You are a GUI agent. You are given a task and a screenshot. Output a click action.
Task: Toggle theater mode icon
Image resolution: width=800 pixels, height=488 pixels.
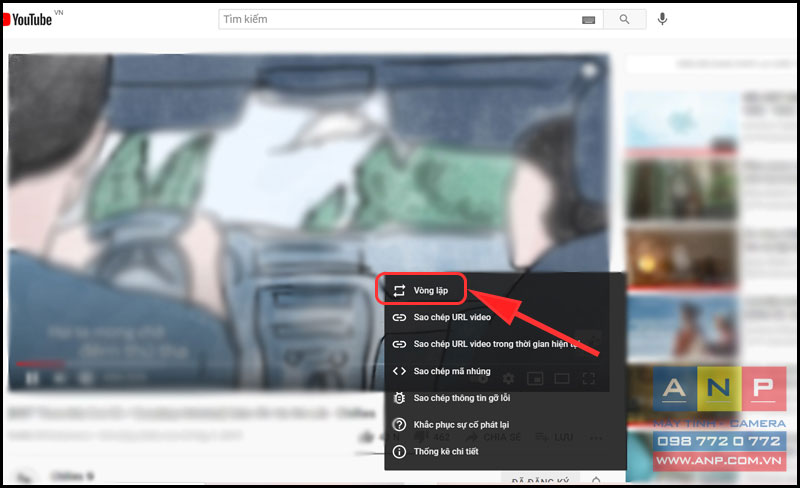coord(562,379)
